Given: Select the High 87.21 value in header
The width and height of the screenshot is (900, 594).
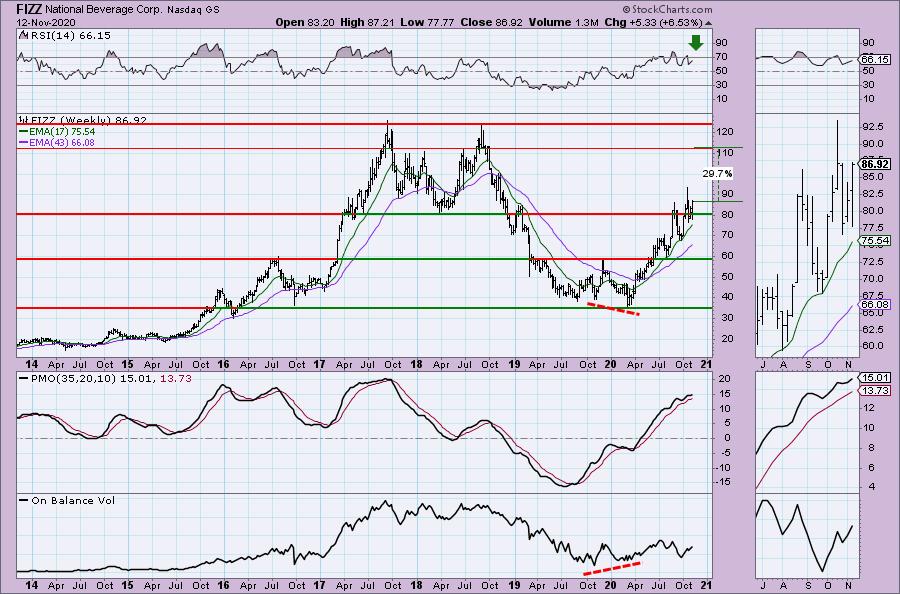Looking at the screenshot, I should point(366,22).
